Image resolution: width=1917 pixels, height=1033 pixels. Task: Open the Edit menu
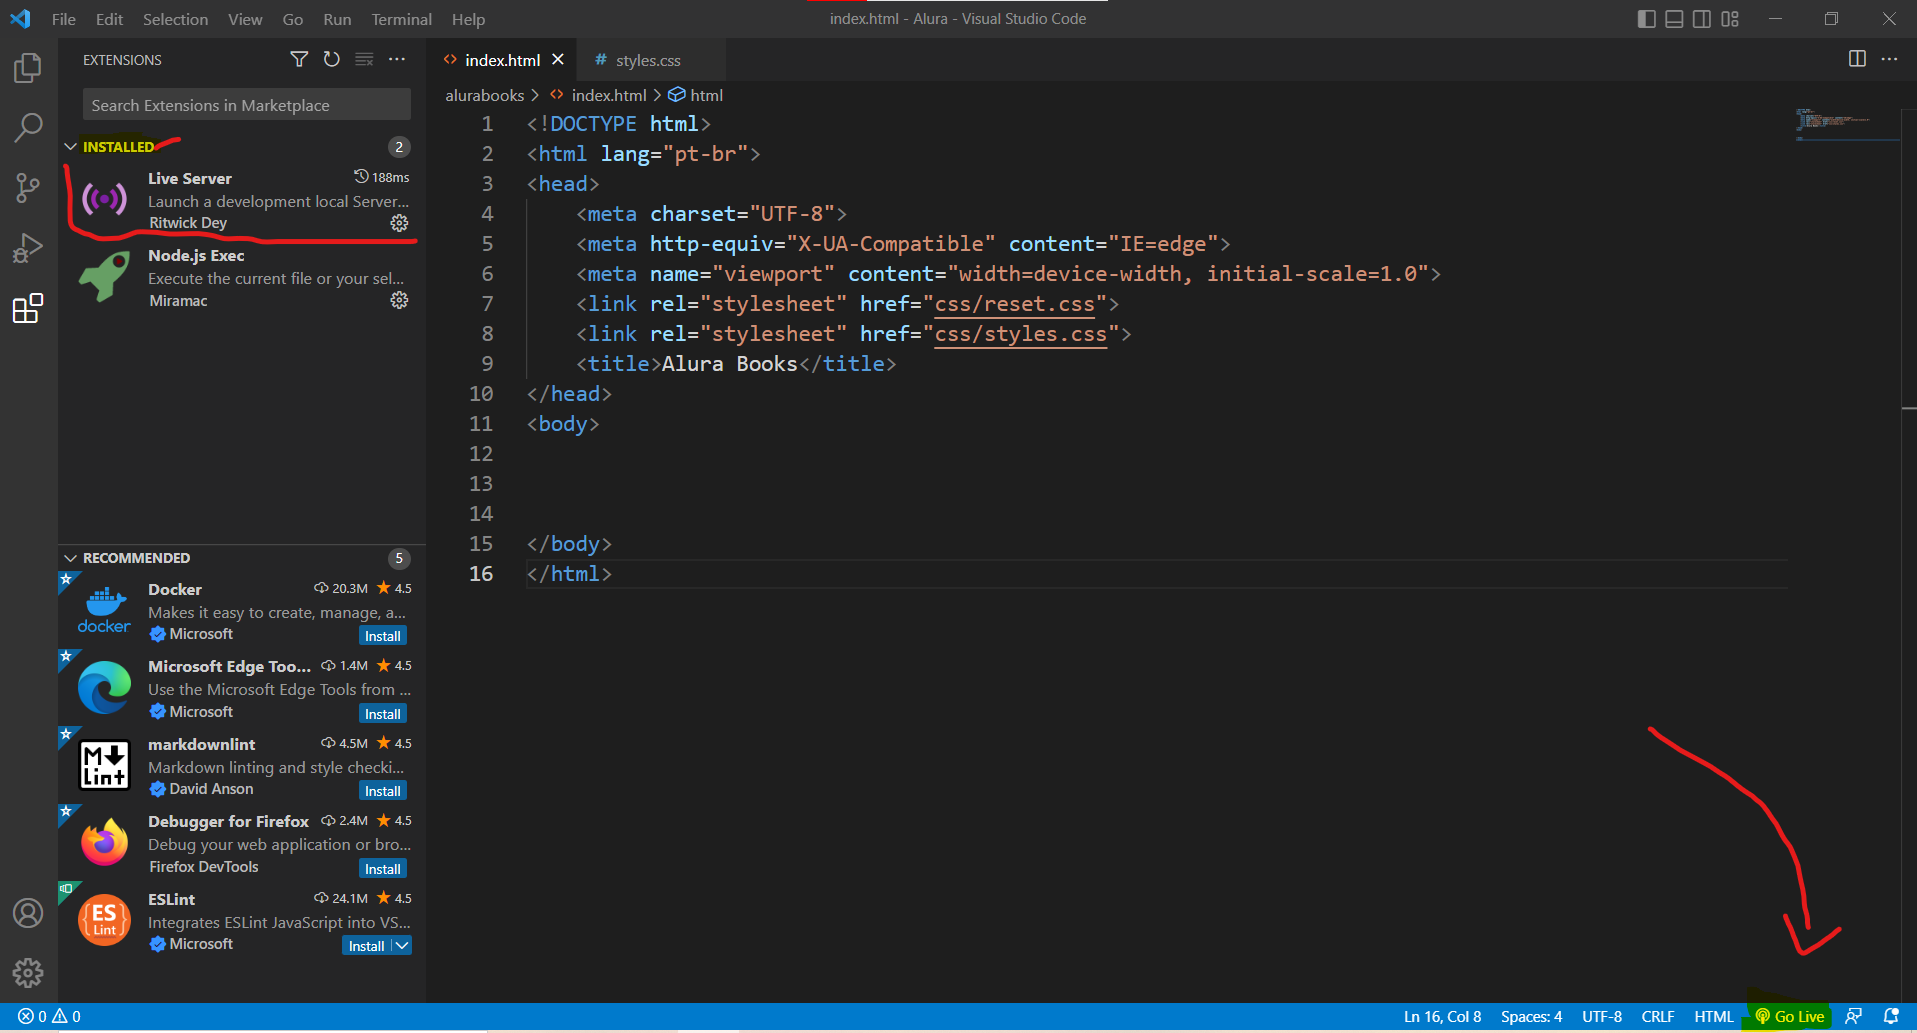tap(109, 19)
